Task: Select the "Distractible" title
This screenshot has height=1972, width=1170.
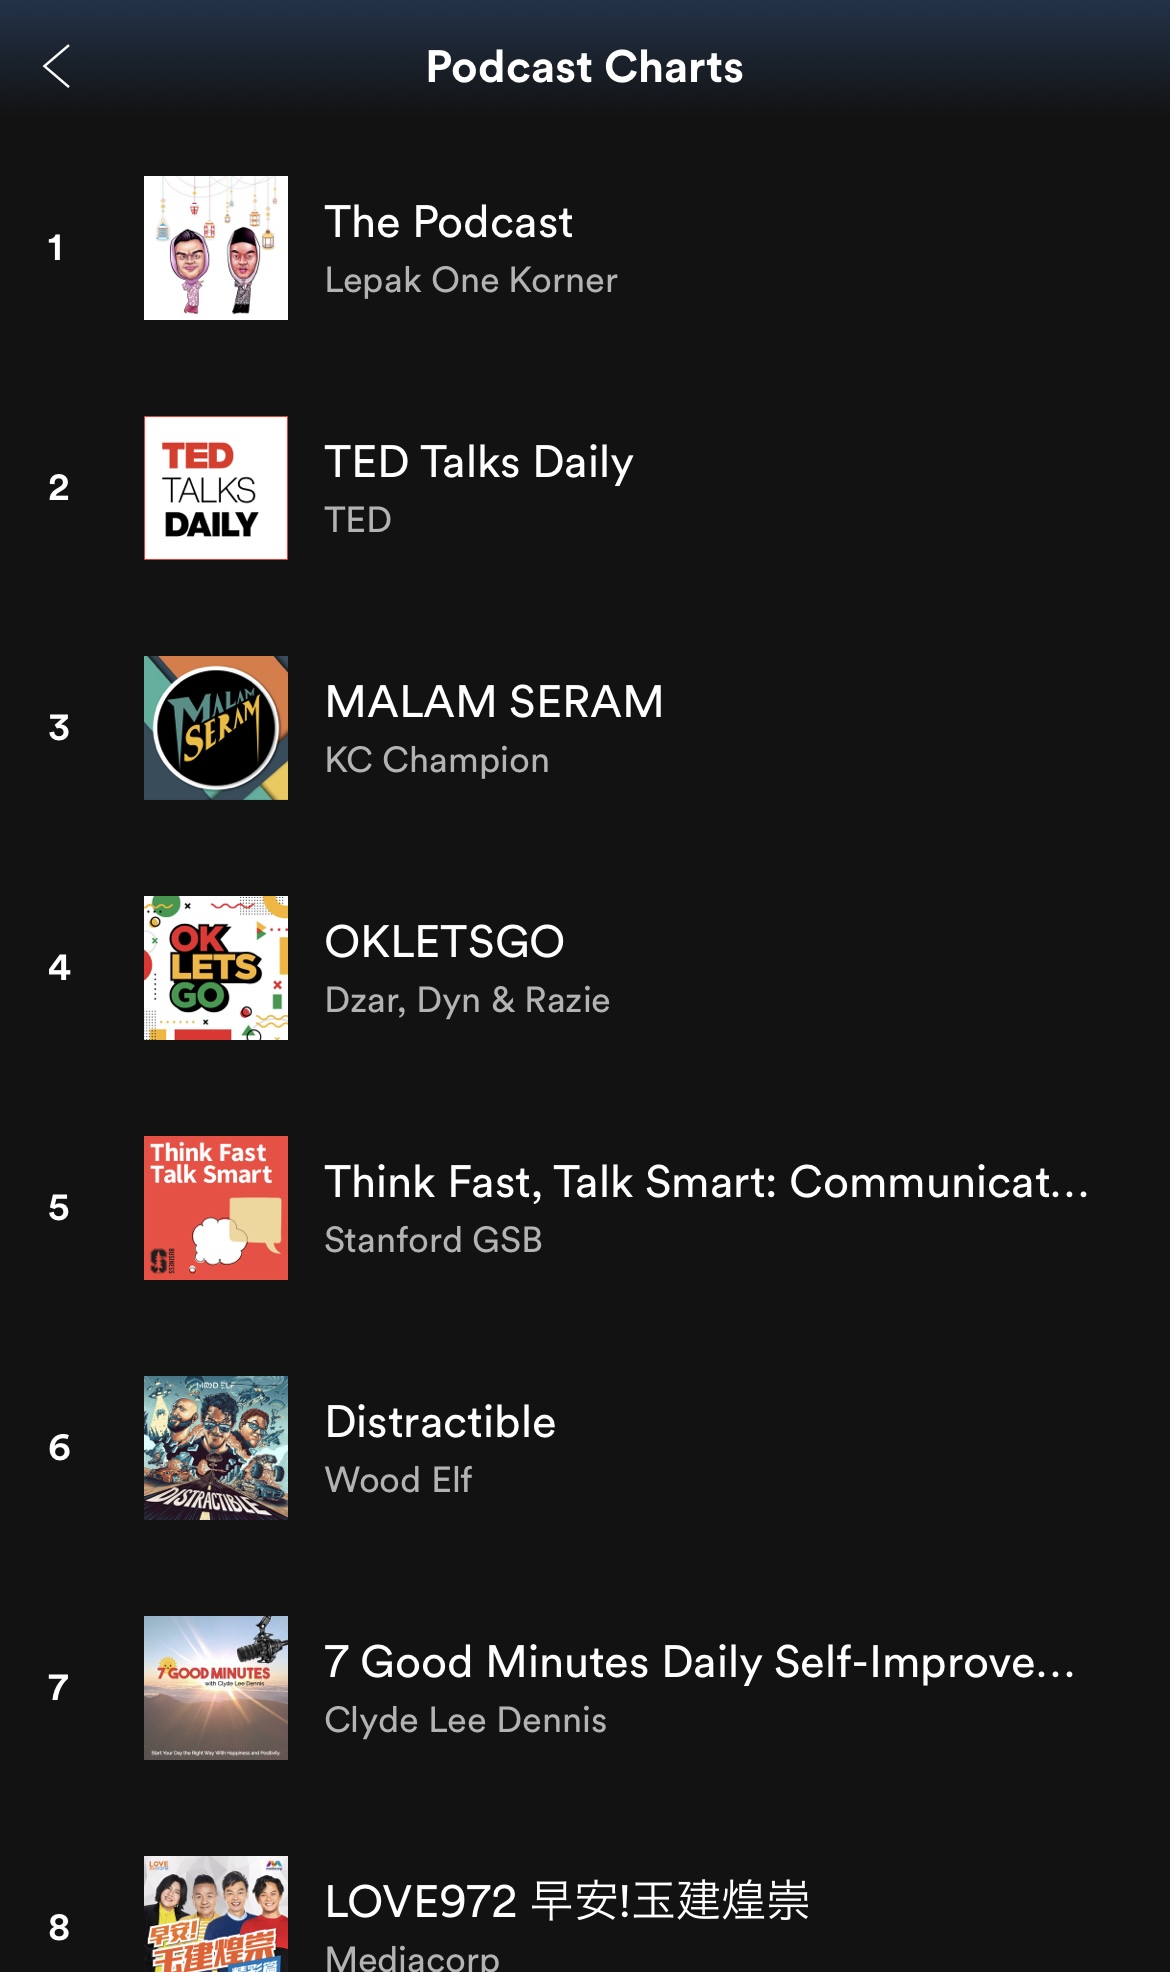Action: [440, 1422]
